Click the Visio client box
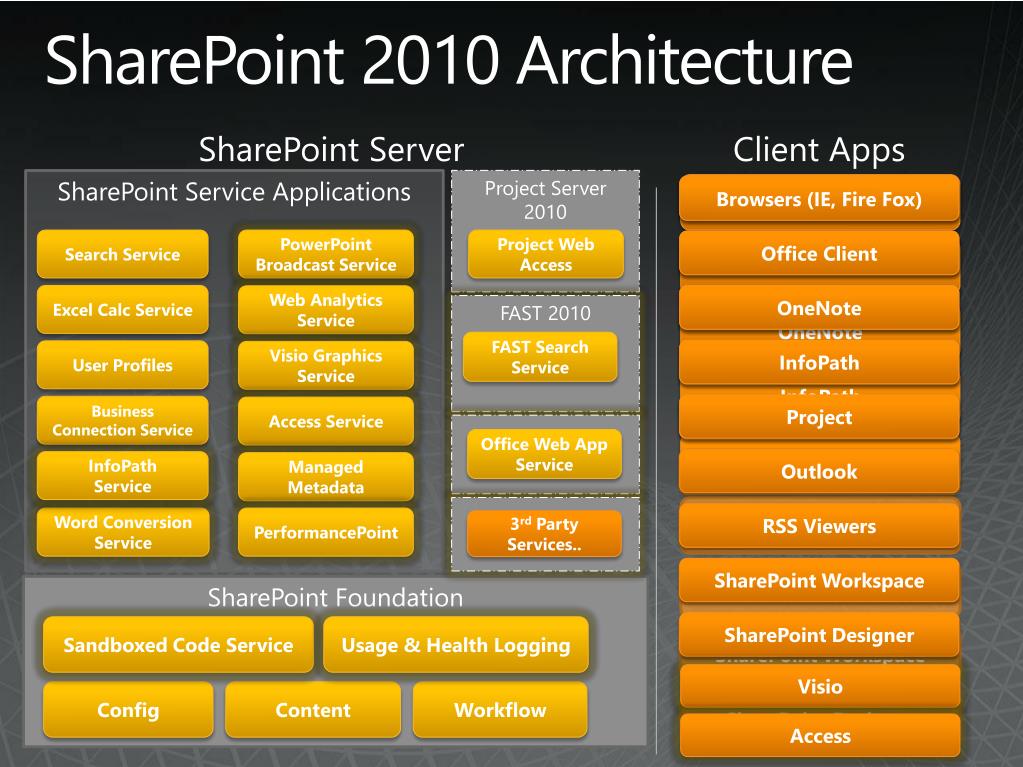Image resolution: width=1023 pixels, height=767 pixels. 820,685
